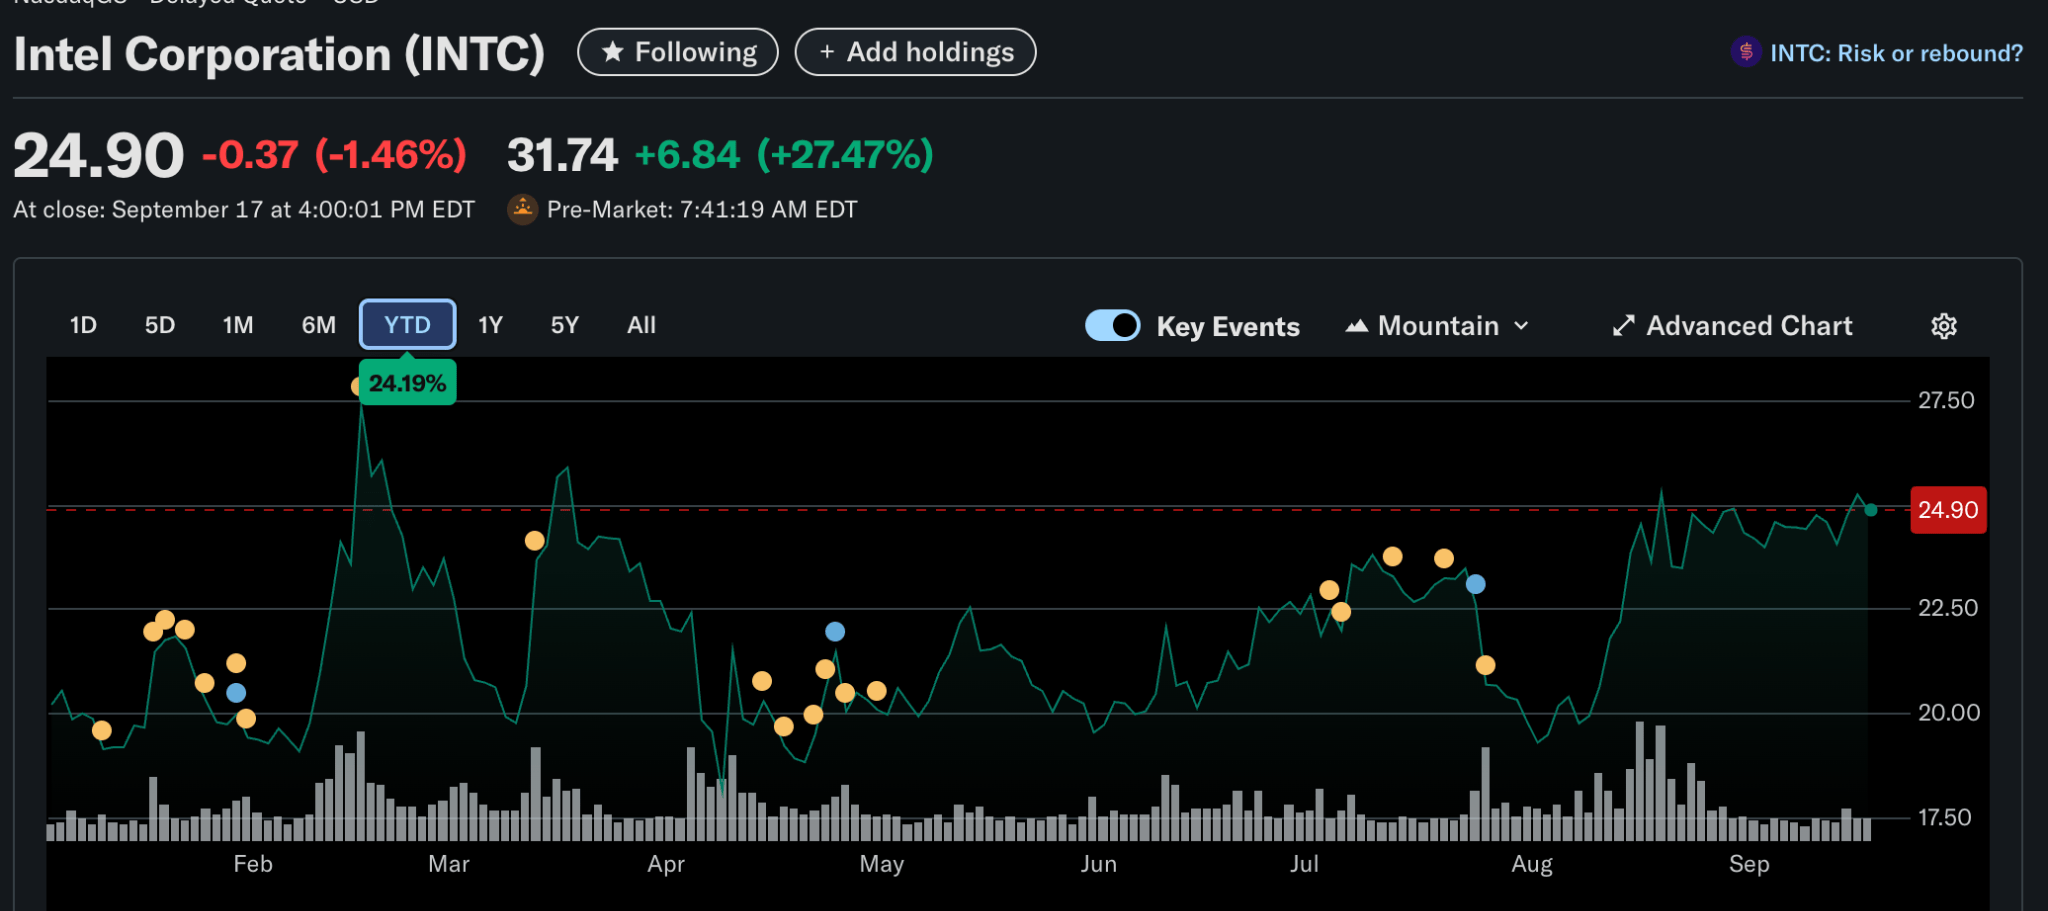Click the blue event dot near May
This screenshot has height=911, width=2048.
(x=835, y=631)
